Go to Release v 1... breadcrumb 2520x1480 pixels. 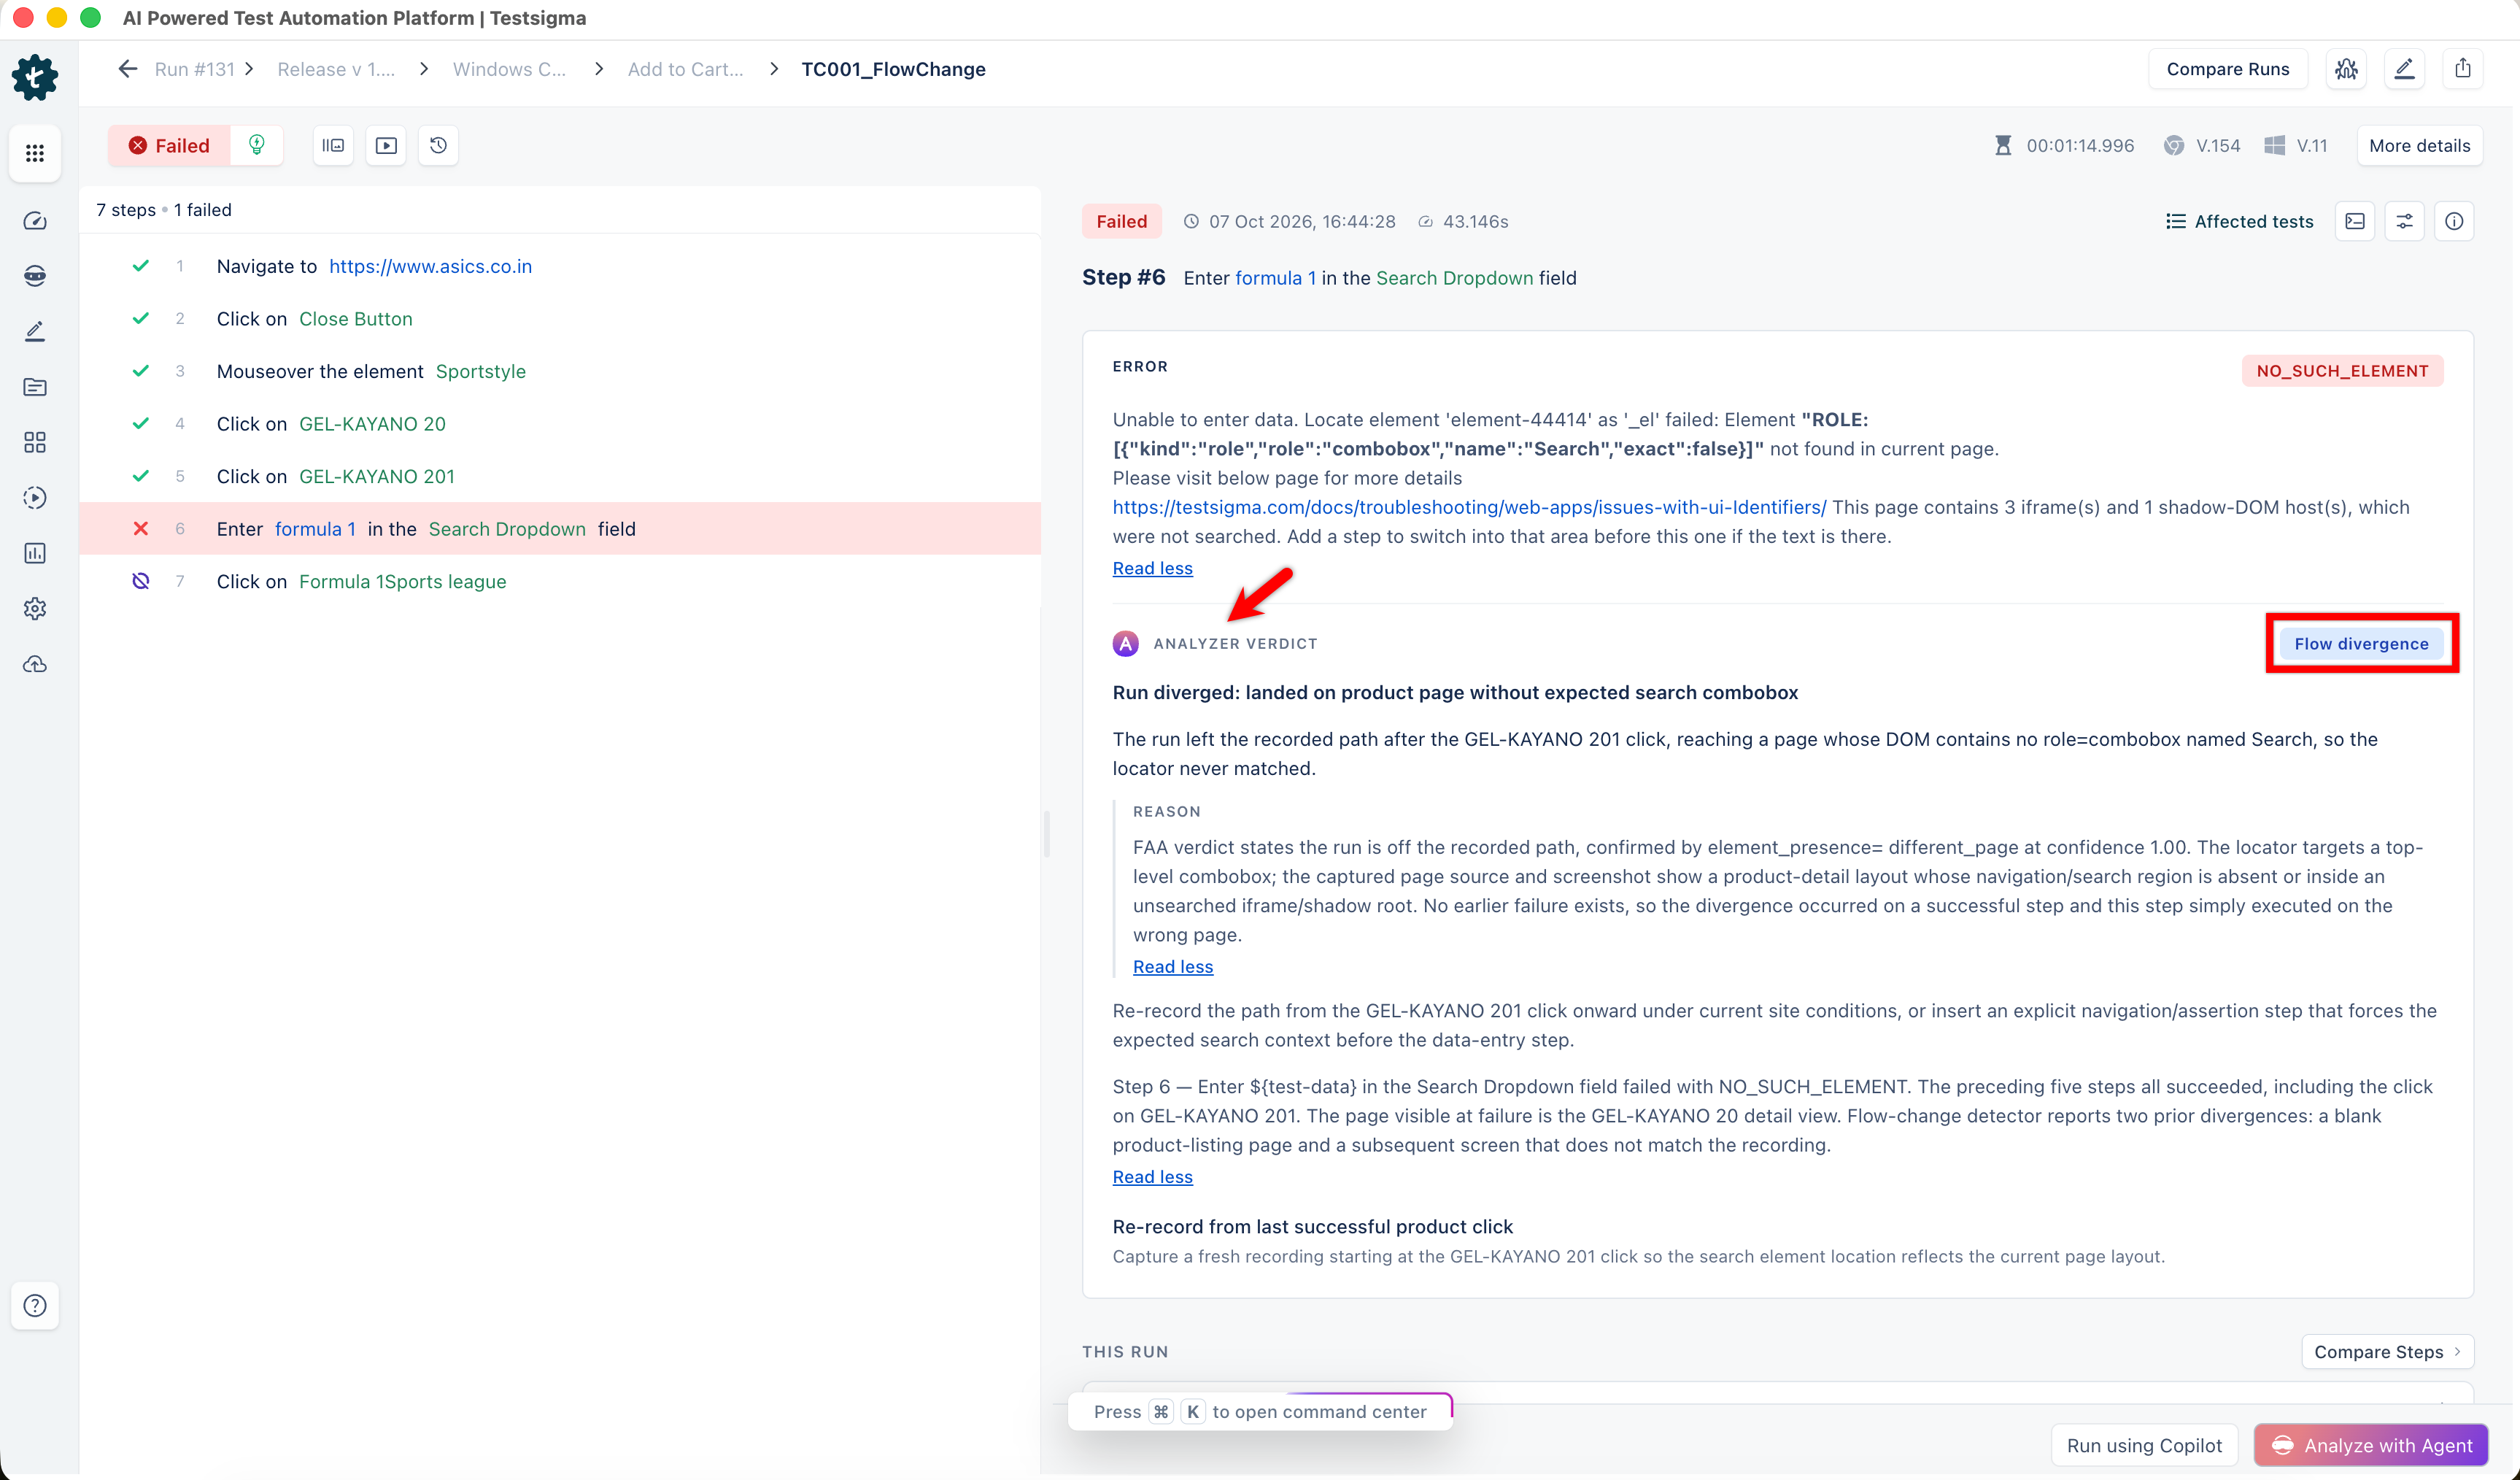(336, 69)
